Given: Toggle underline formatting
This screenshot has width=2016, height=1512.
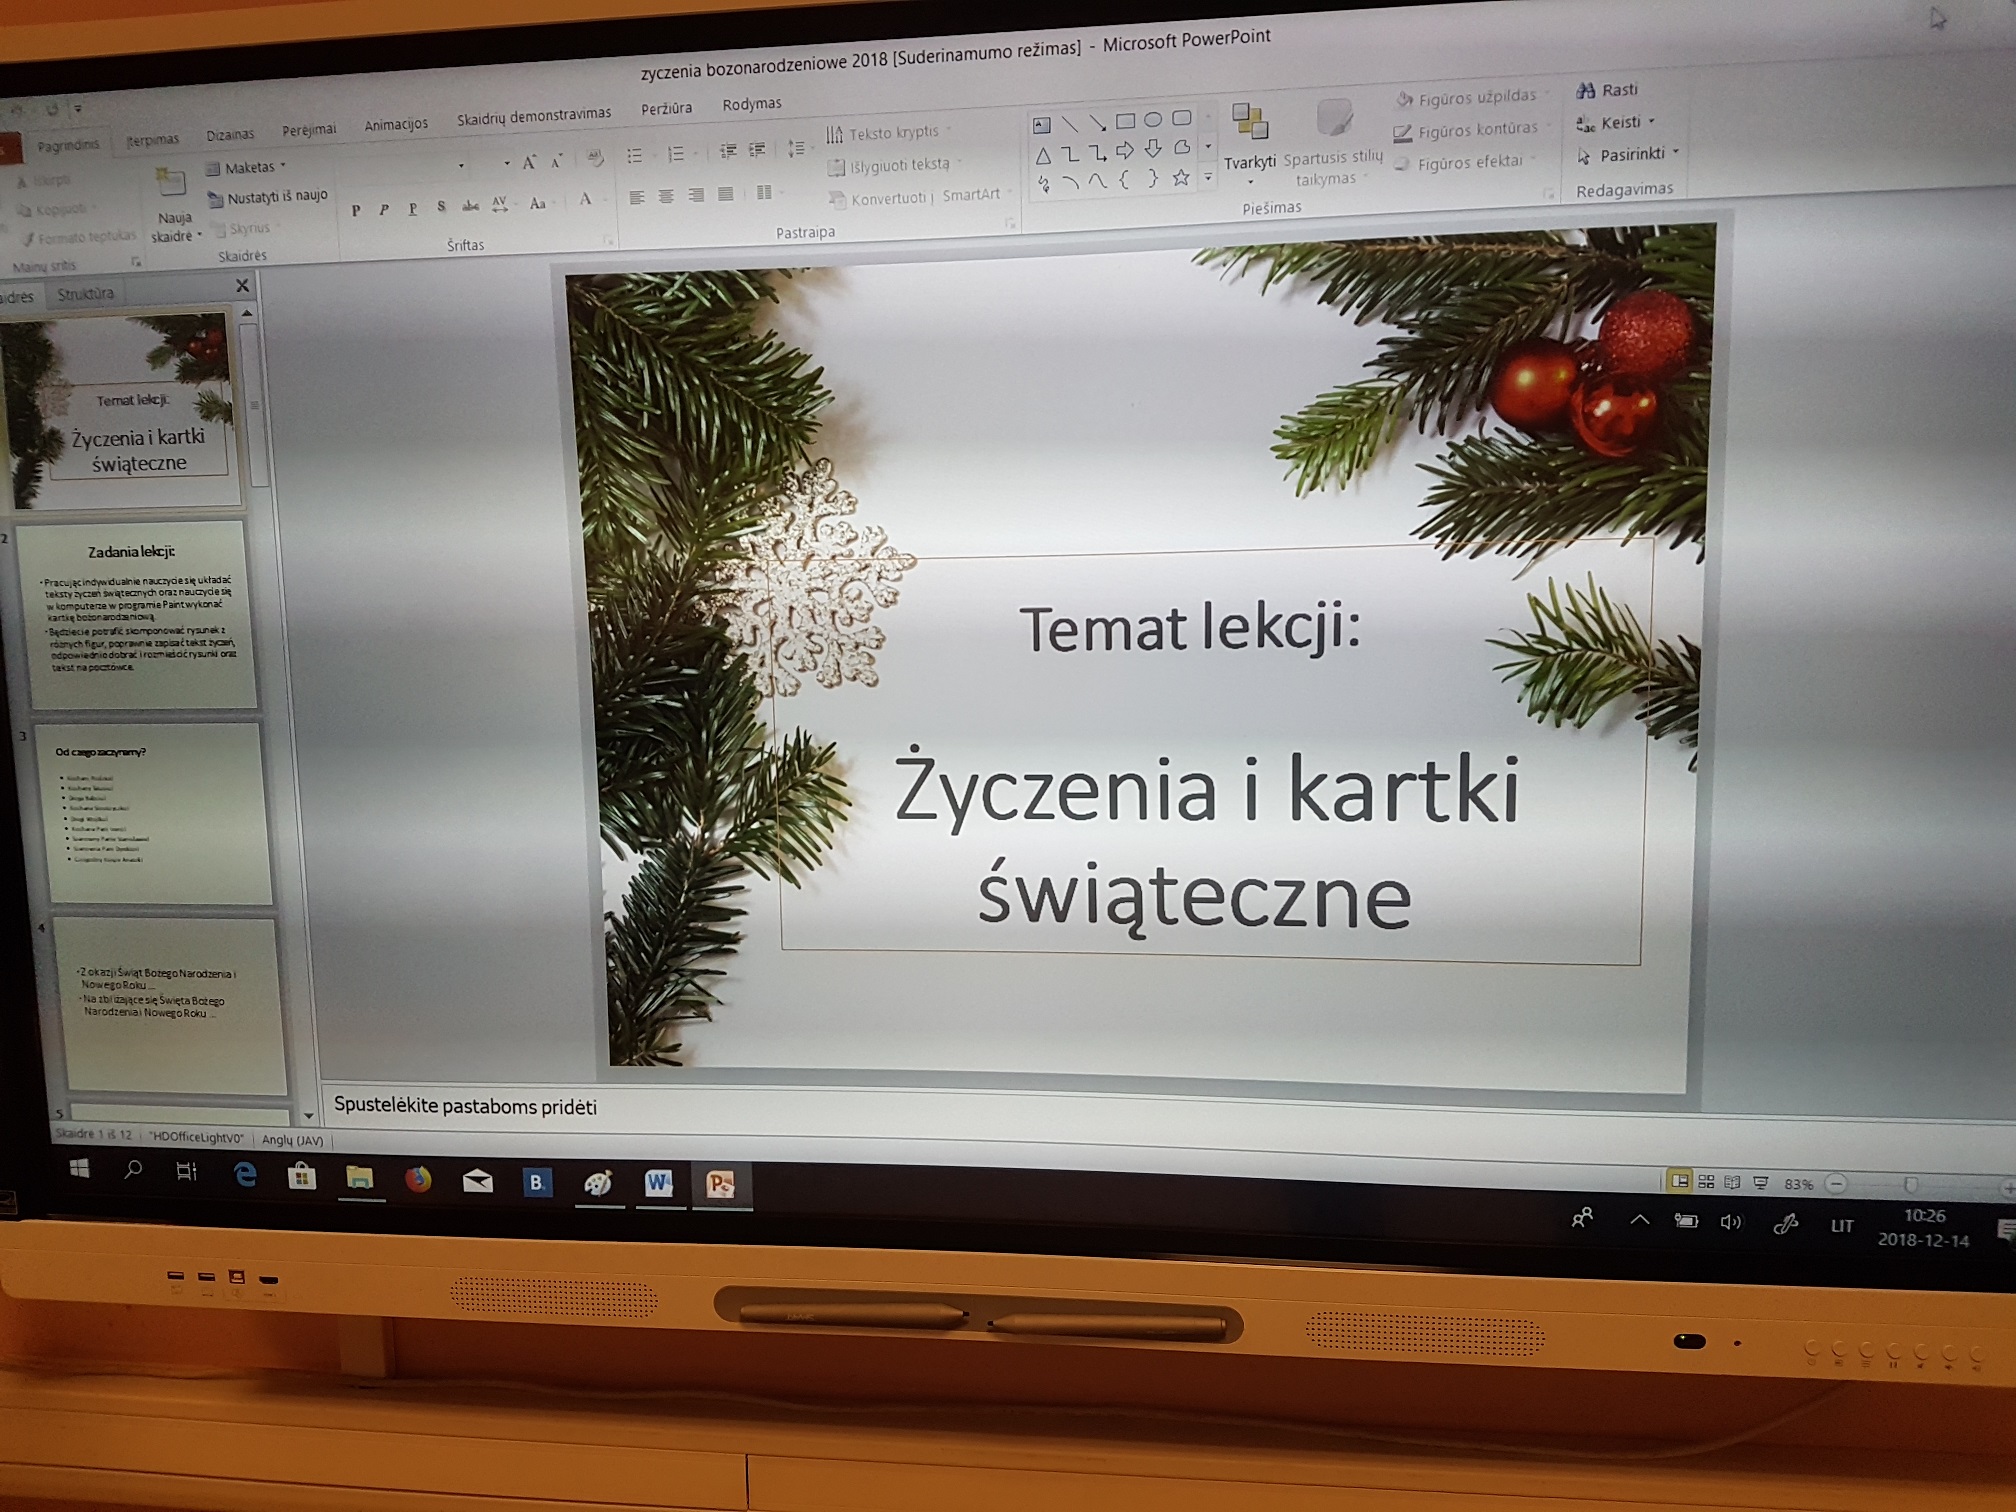Looking at the screenshot, I should [412, 208].
